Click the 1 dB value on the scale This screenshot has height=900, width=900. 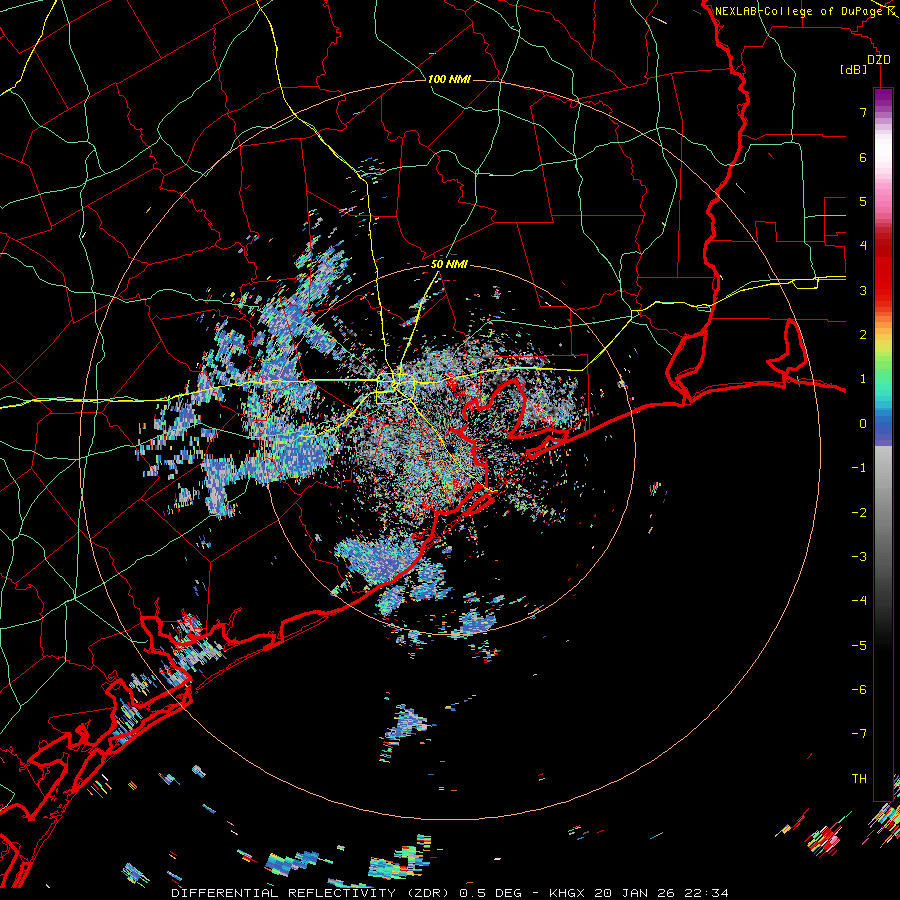pos(863,379)
